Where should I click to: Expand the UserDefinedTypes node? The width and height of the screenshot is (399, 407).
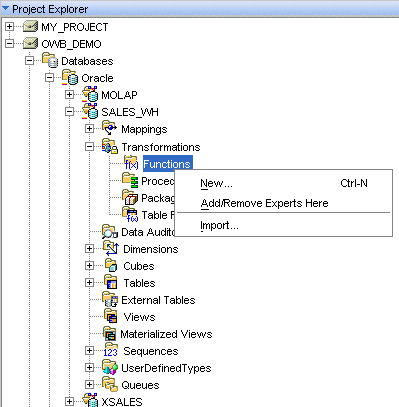pyautogui.click(x=89, y=367)
